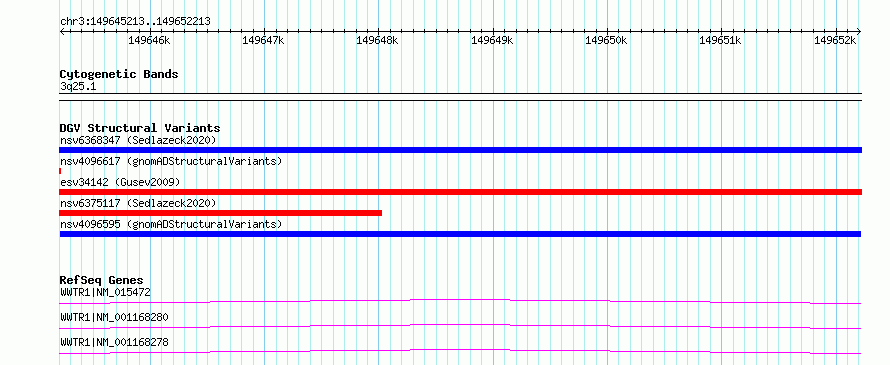Click the 149652k ruler tick label

835,40
